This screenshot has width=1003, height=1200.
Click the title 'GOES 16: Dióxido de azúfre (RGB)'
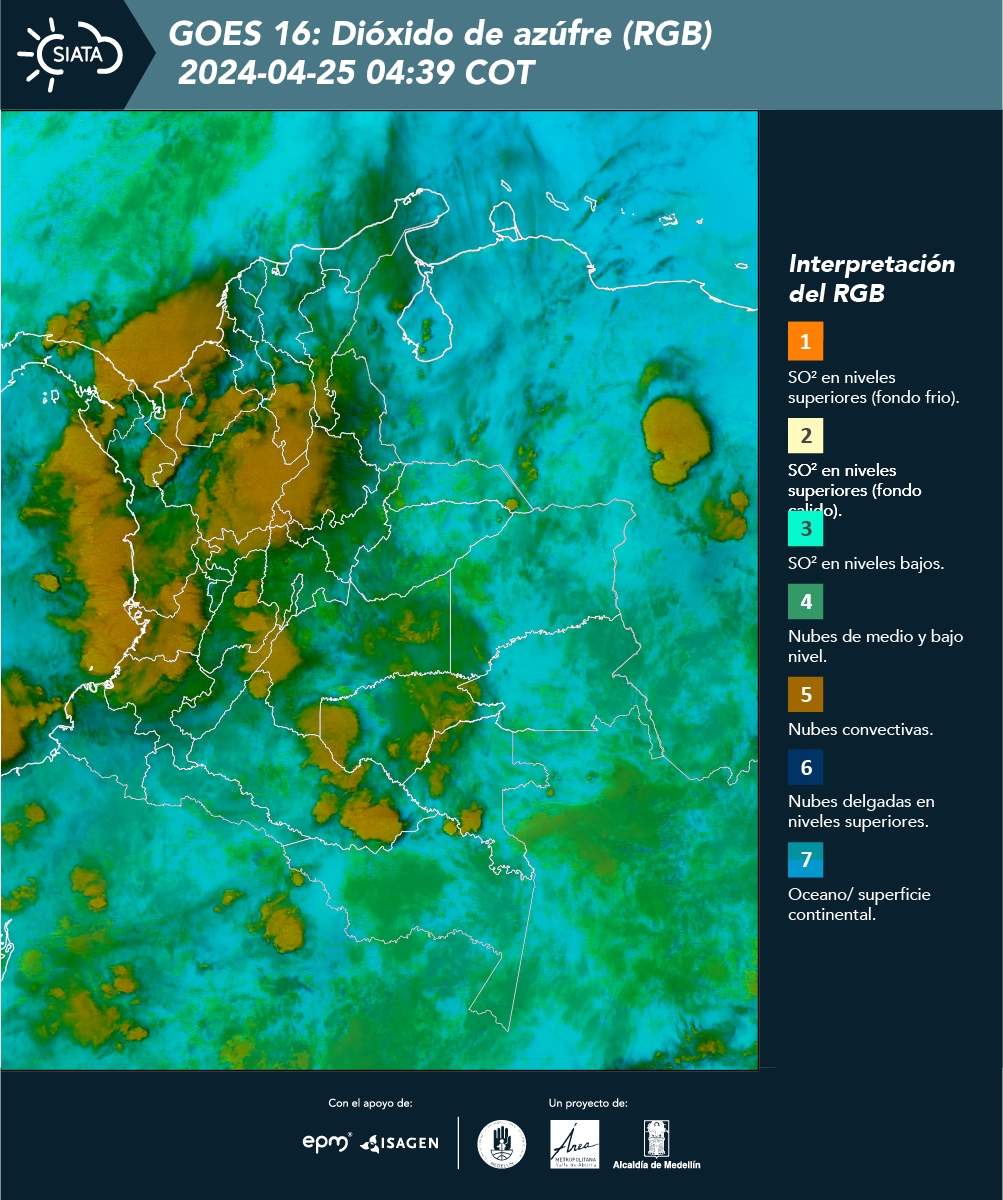tap(440, 35)
